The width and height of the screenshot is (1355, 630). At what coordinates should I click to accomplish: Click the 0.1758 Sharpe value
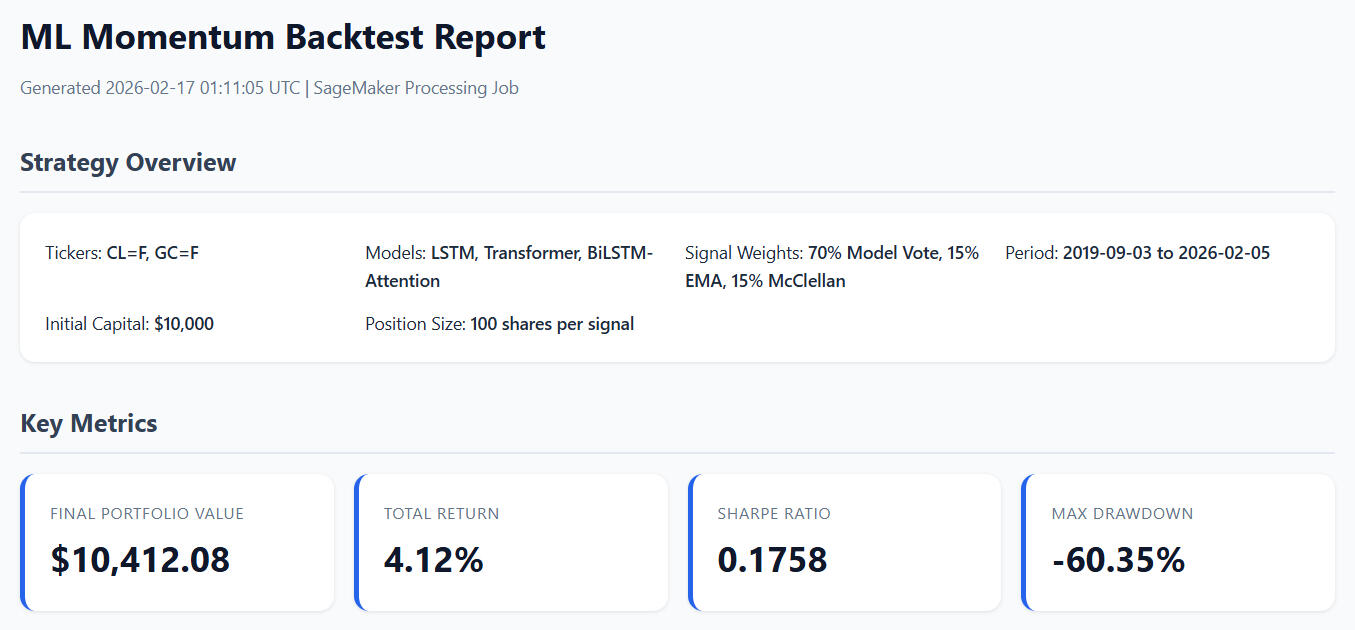(x=773, y=560)
